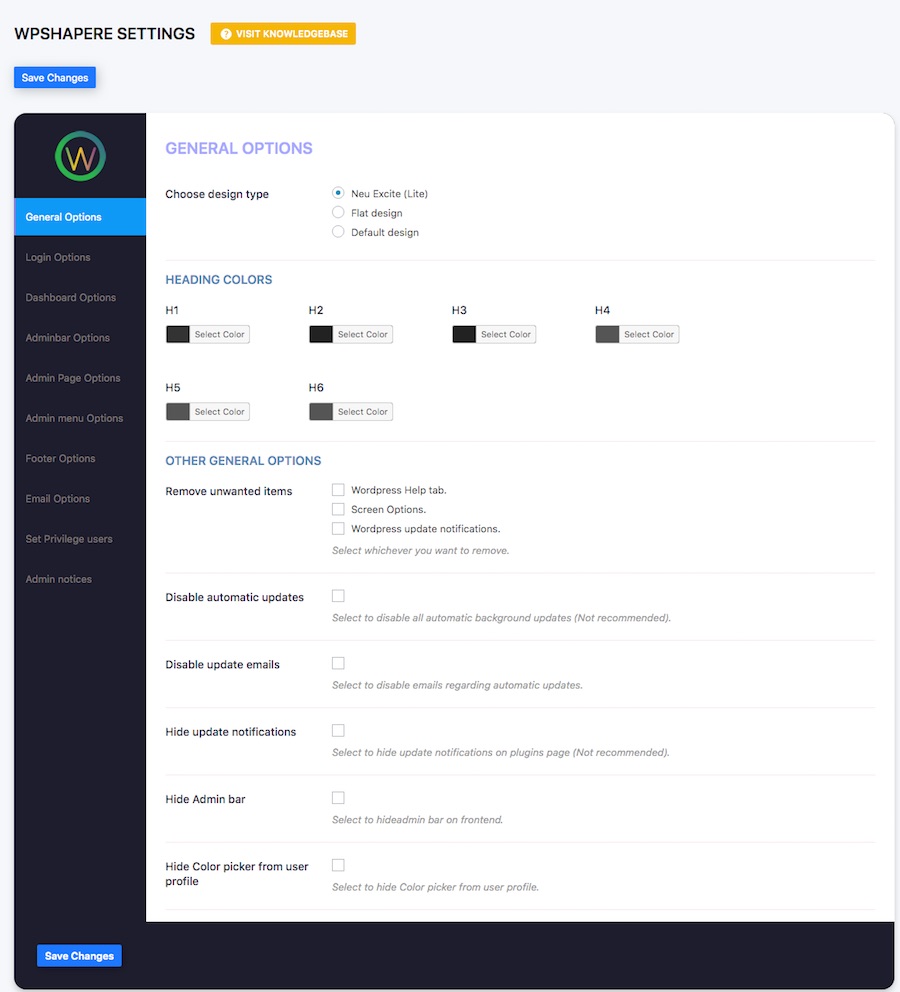Click 'Choose design type' label
Image resolution: width=900 pixels, height=992 pixels.
[x=217, y=194]
